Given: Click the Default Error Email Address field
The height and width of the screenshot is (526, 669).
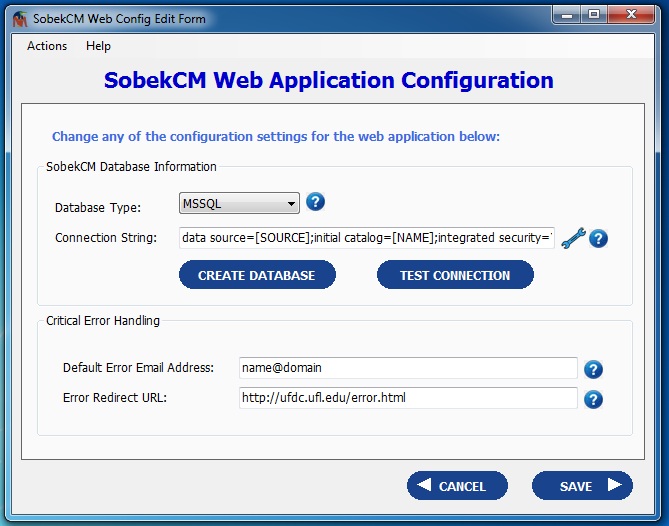Looking at the screenshot, I should pyautogui.click(x=408, y=368).
